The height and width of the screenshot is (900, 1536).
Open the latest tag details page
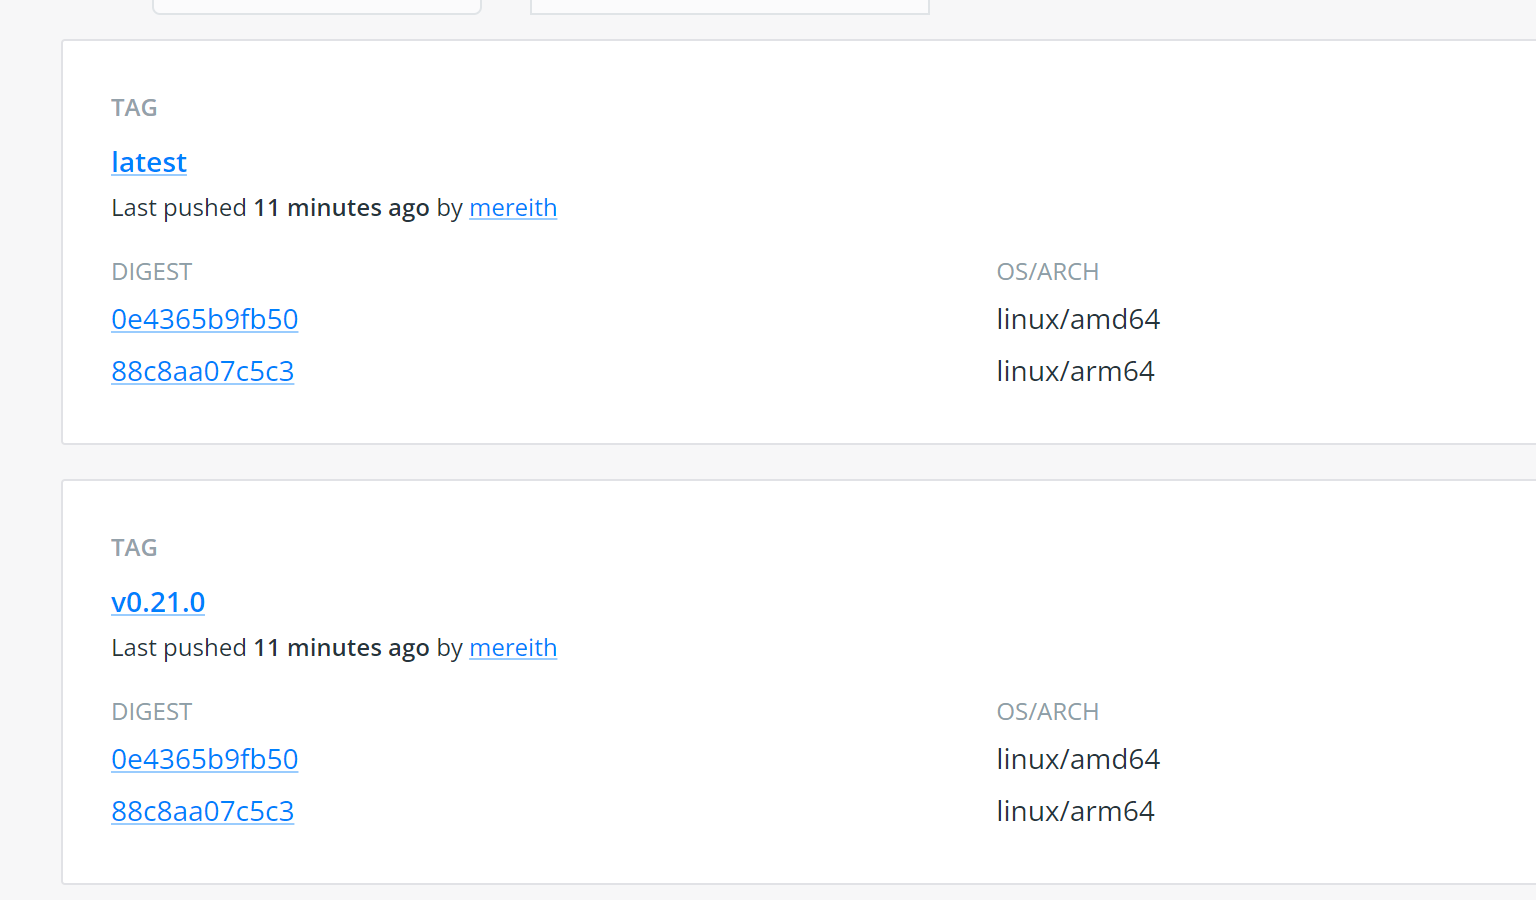click(x=148, y=162)
